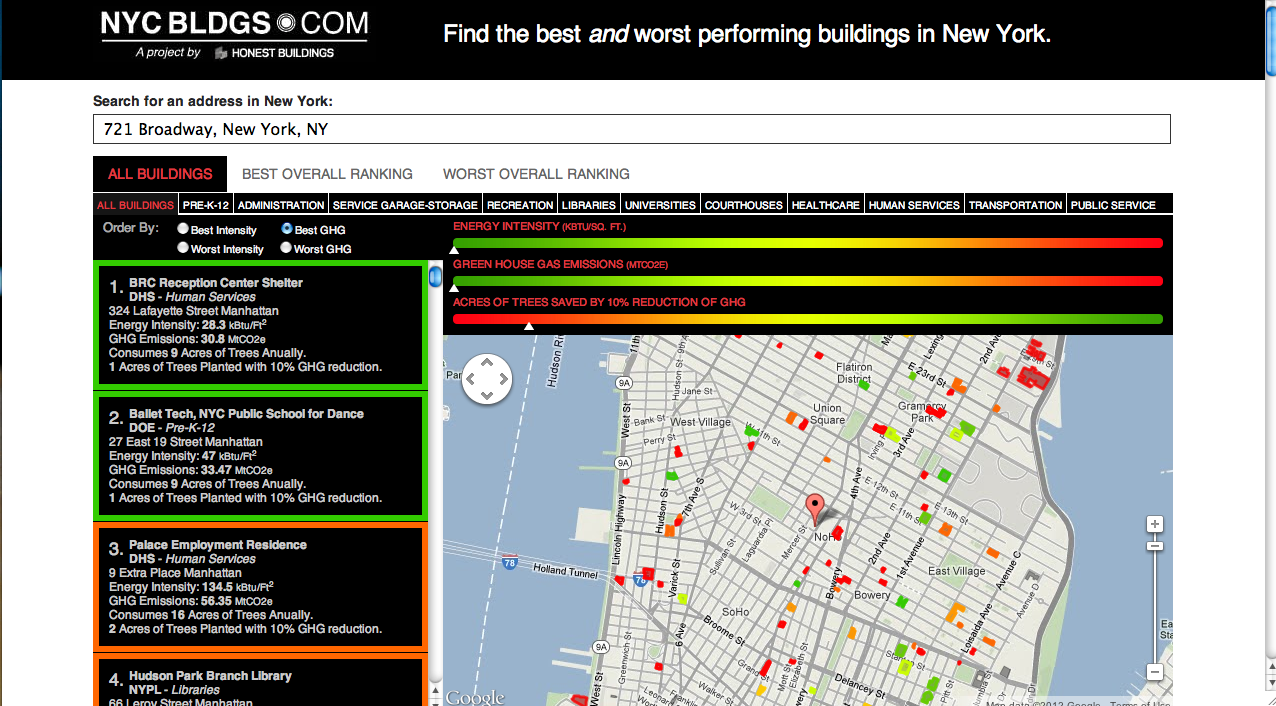Viewport: 1276px width, 706px height.
Task: Click 'DHS - Human Services' under BRC Reception Center
Action: [x=192, y=297]
